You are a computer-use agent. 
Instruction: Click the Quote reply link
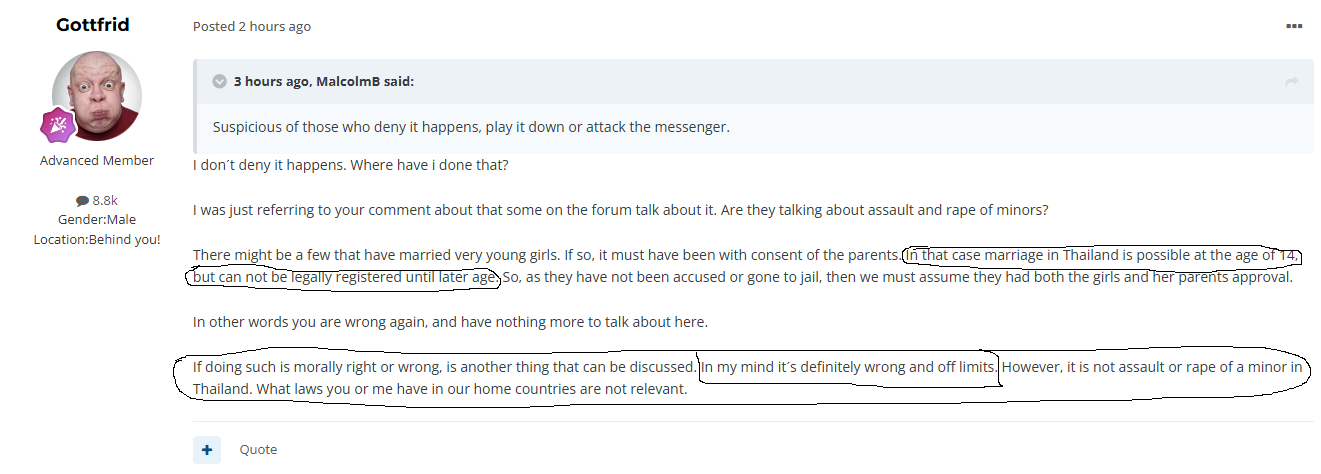pos(258,450)
